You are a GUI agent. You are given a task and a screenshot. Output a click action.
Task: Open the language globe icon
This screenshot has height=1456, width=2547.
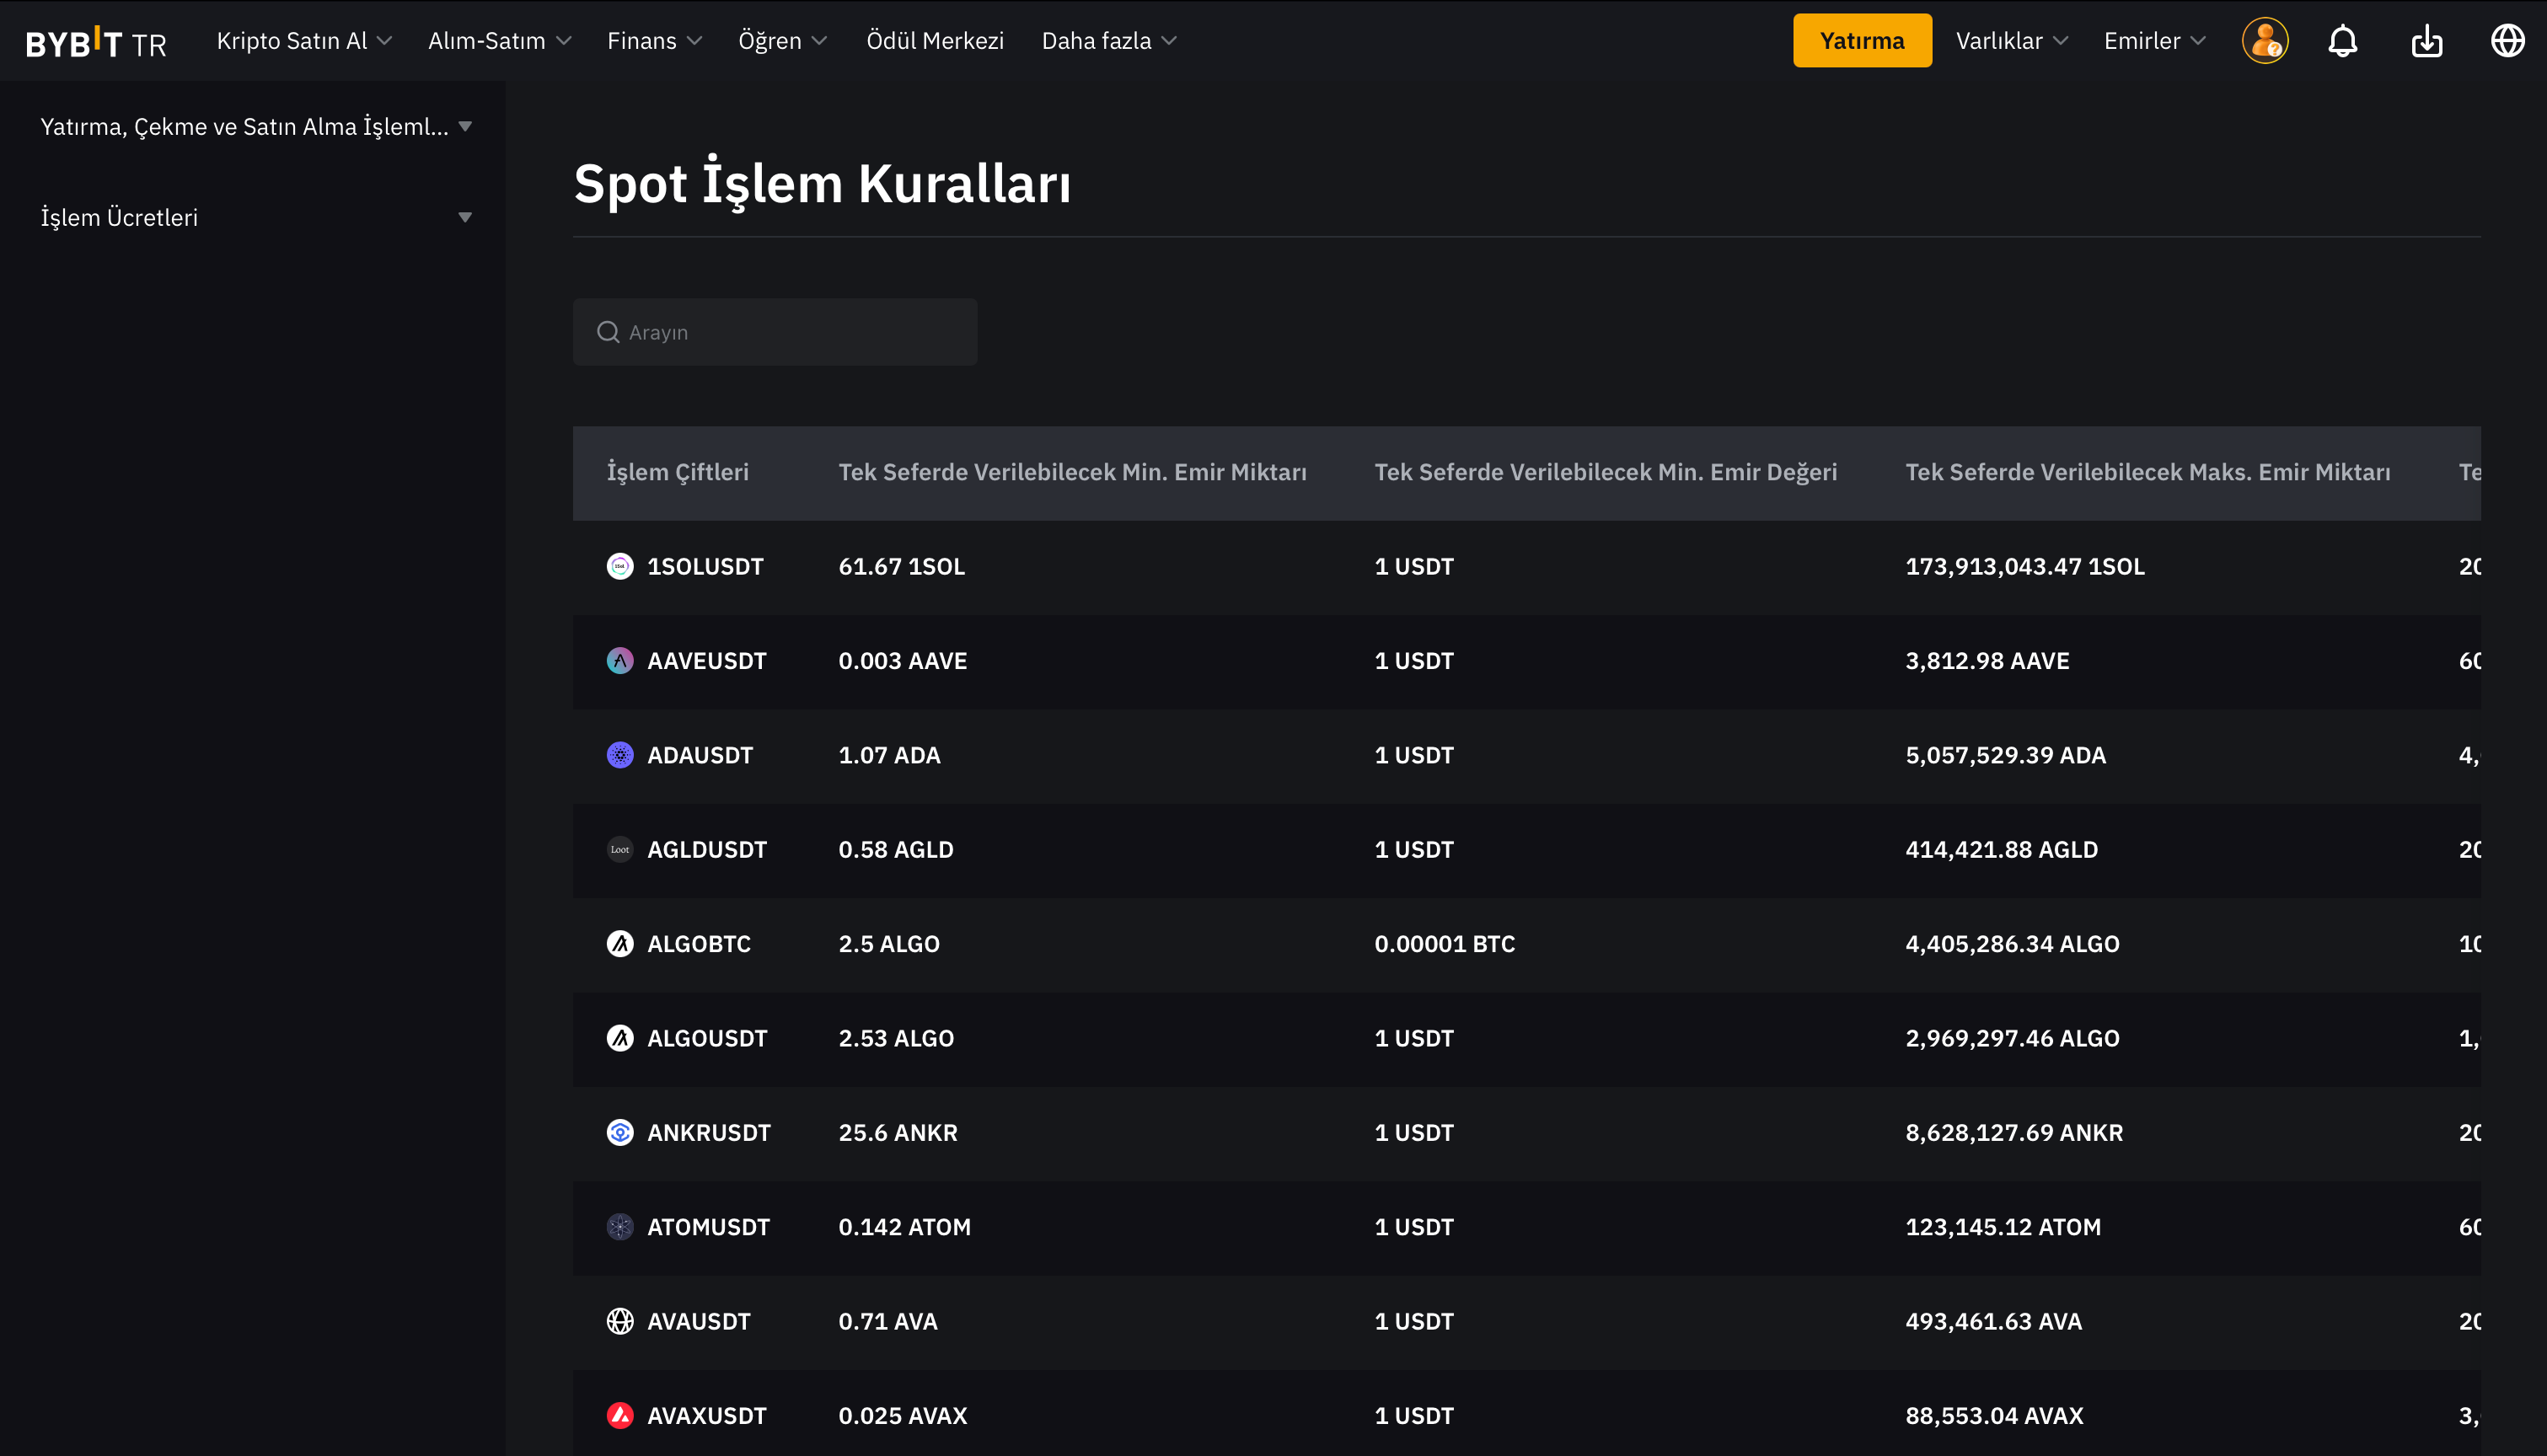pyautogui.click(x=2507, y=41)
